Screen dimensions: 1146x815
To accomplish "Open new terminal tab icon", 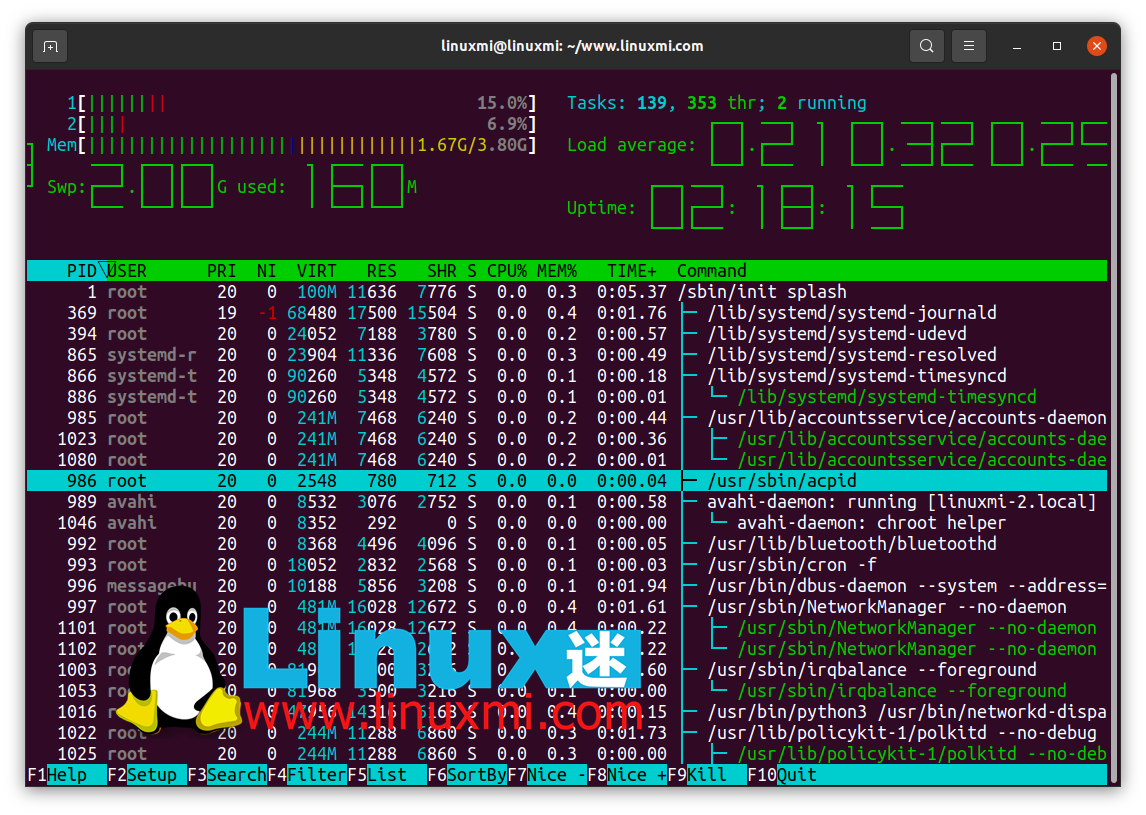I will click(50, 47).
